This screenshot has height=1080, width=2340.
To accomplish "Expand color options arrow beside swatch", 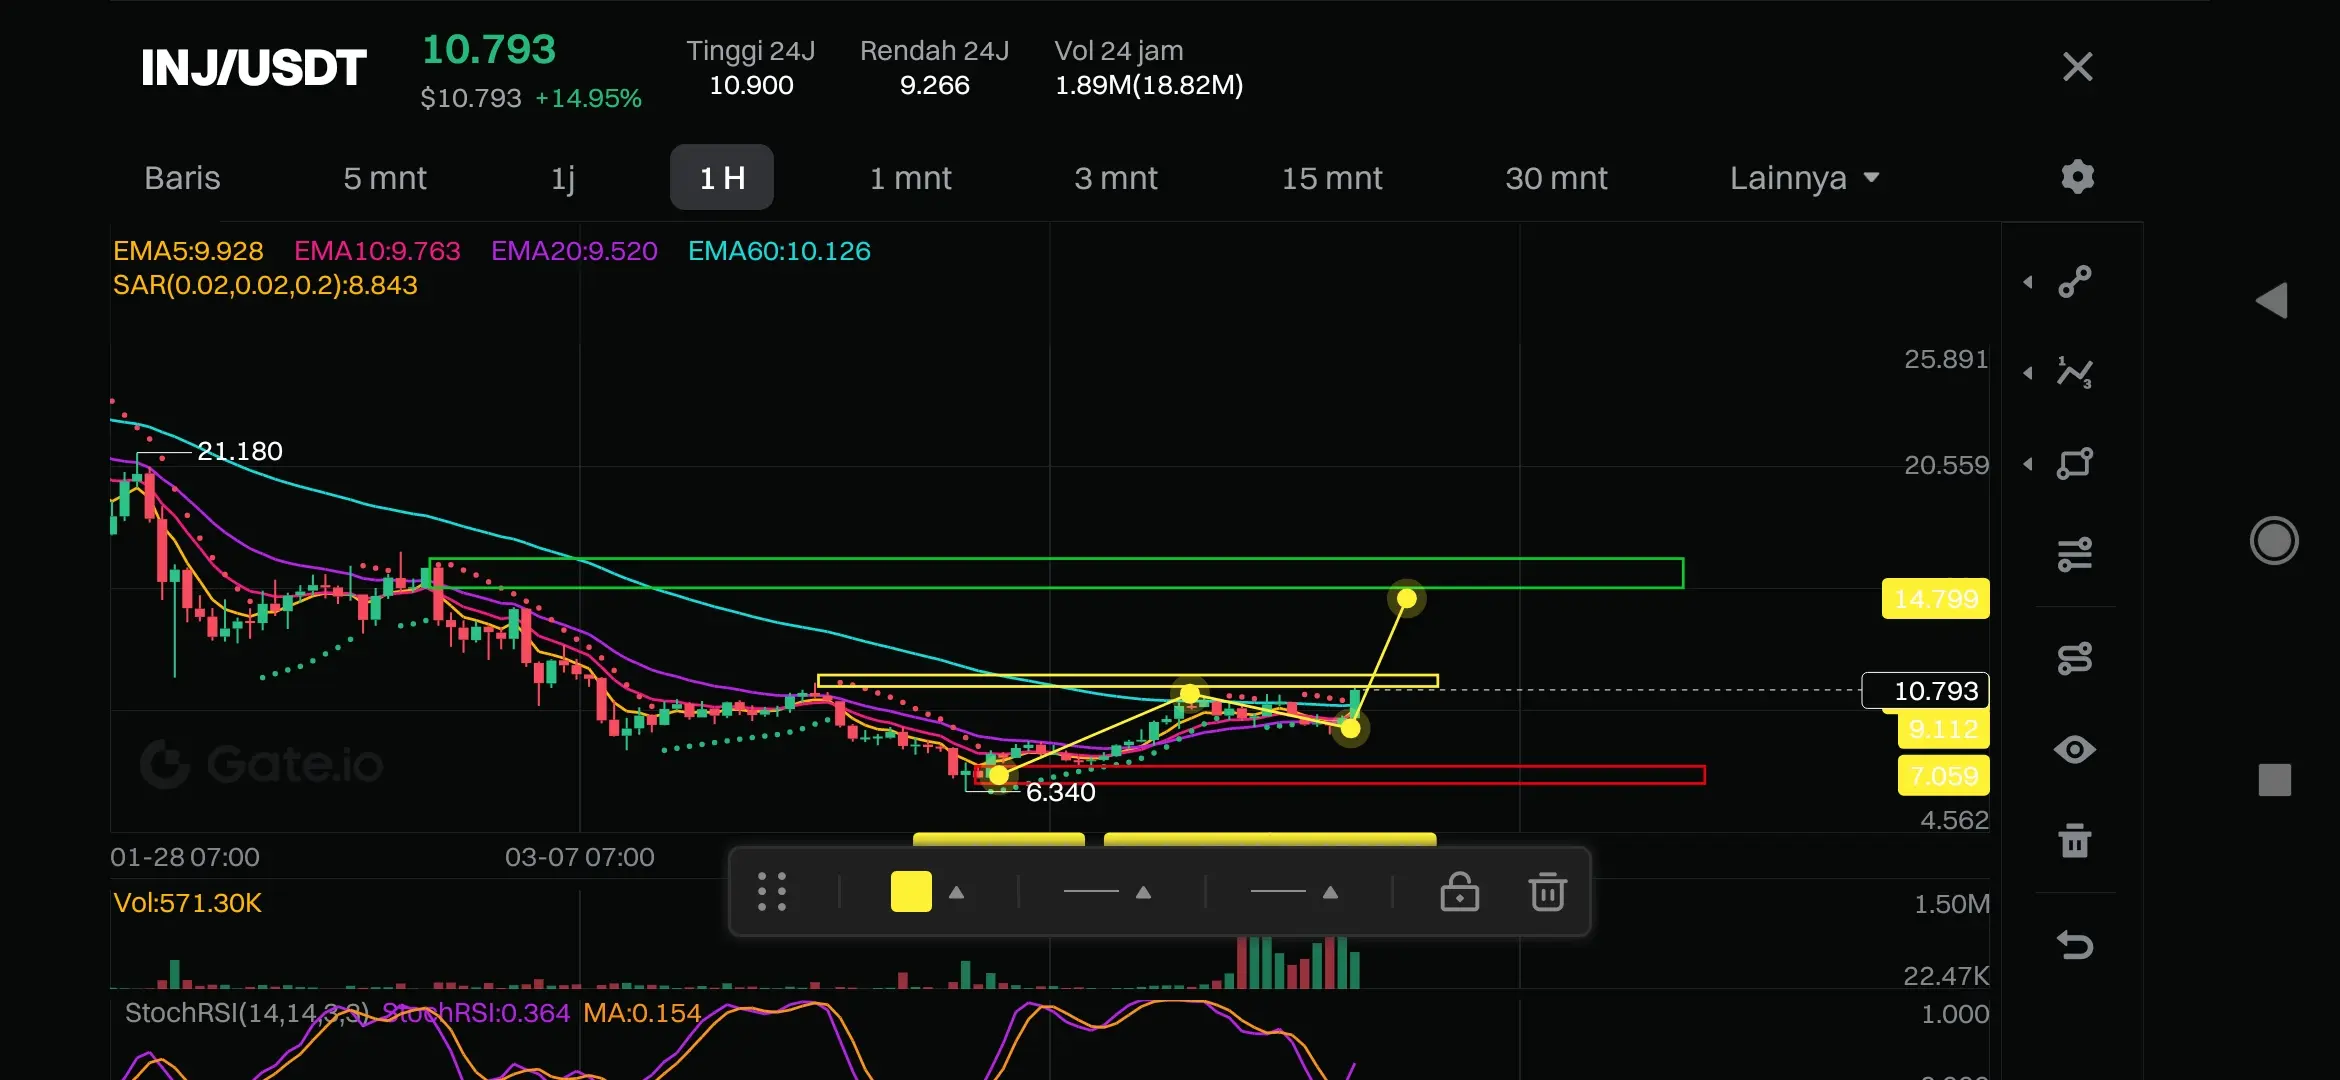I will (956, 892).
